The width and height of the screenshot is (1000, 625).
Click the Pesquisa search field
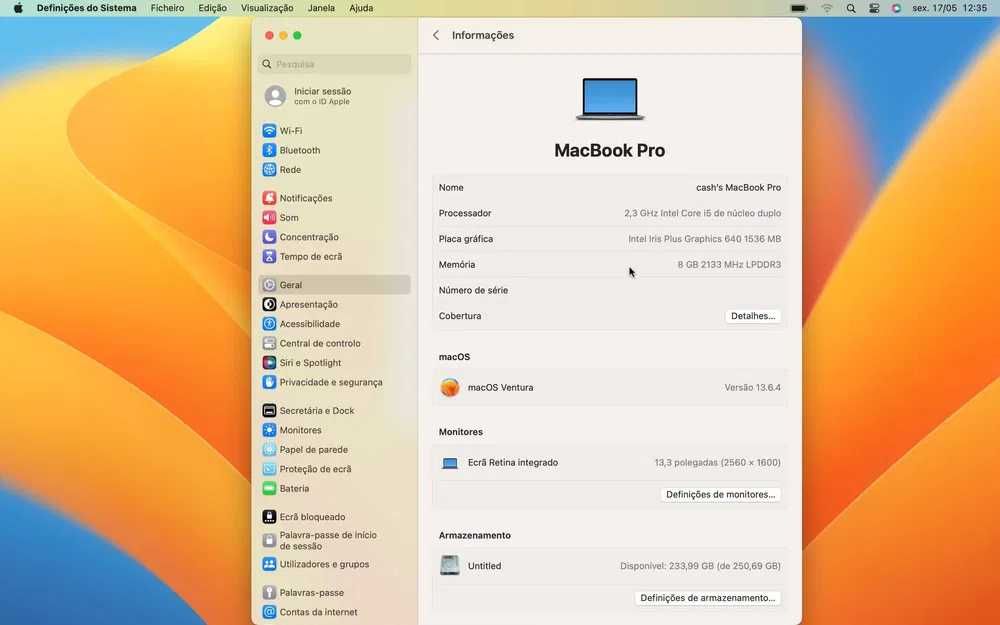(335, 64)
